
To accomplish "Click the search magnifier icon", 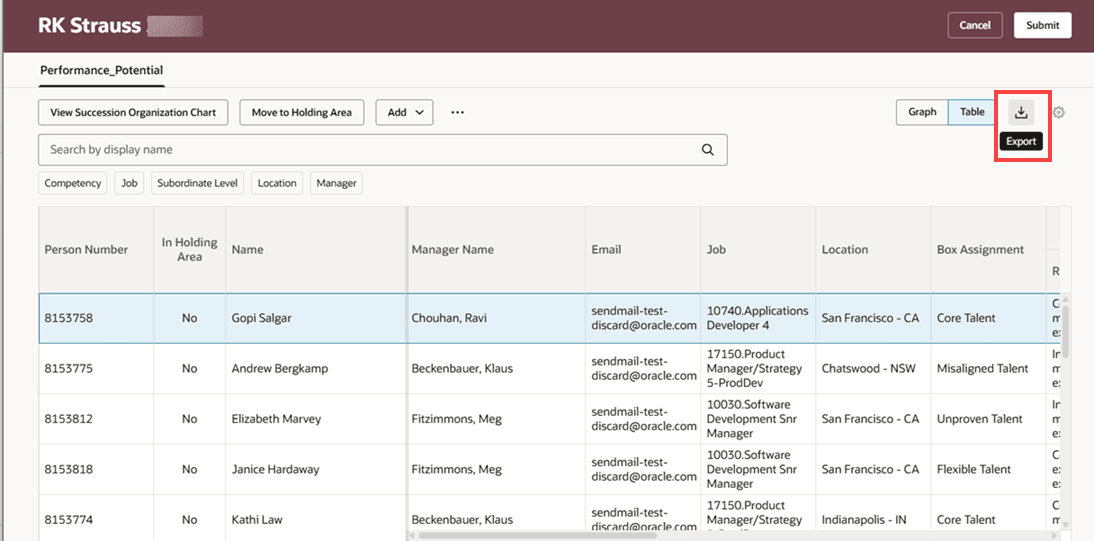I will coord(707,149).
